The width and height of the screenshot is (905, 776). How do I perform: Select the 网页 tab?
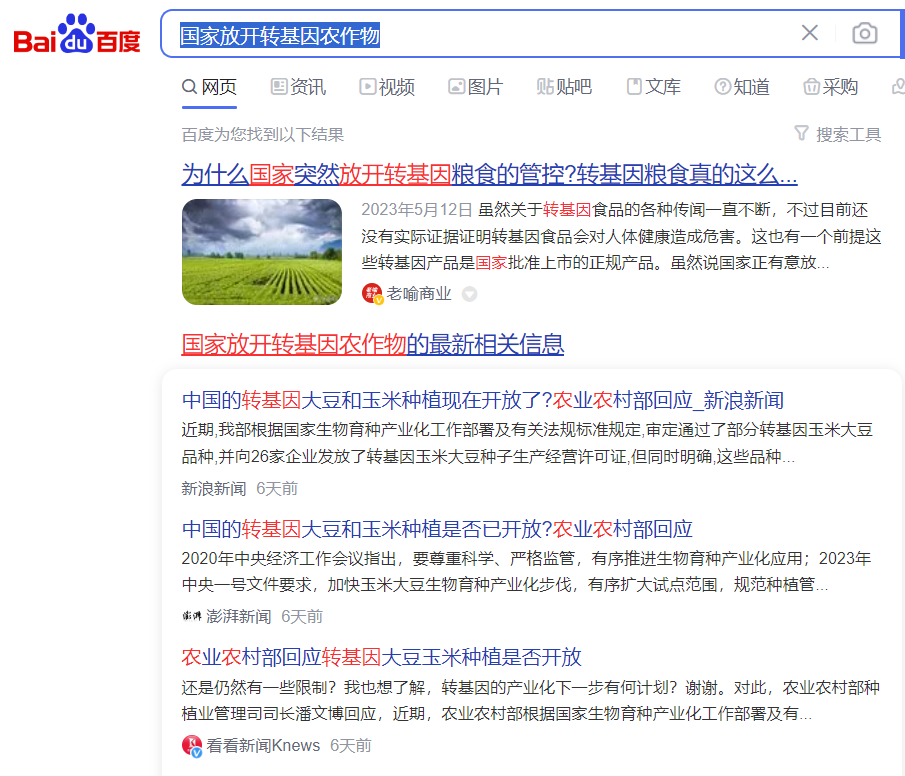coord(209,87)
